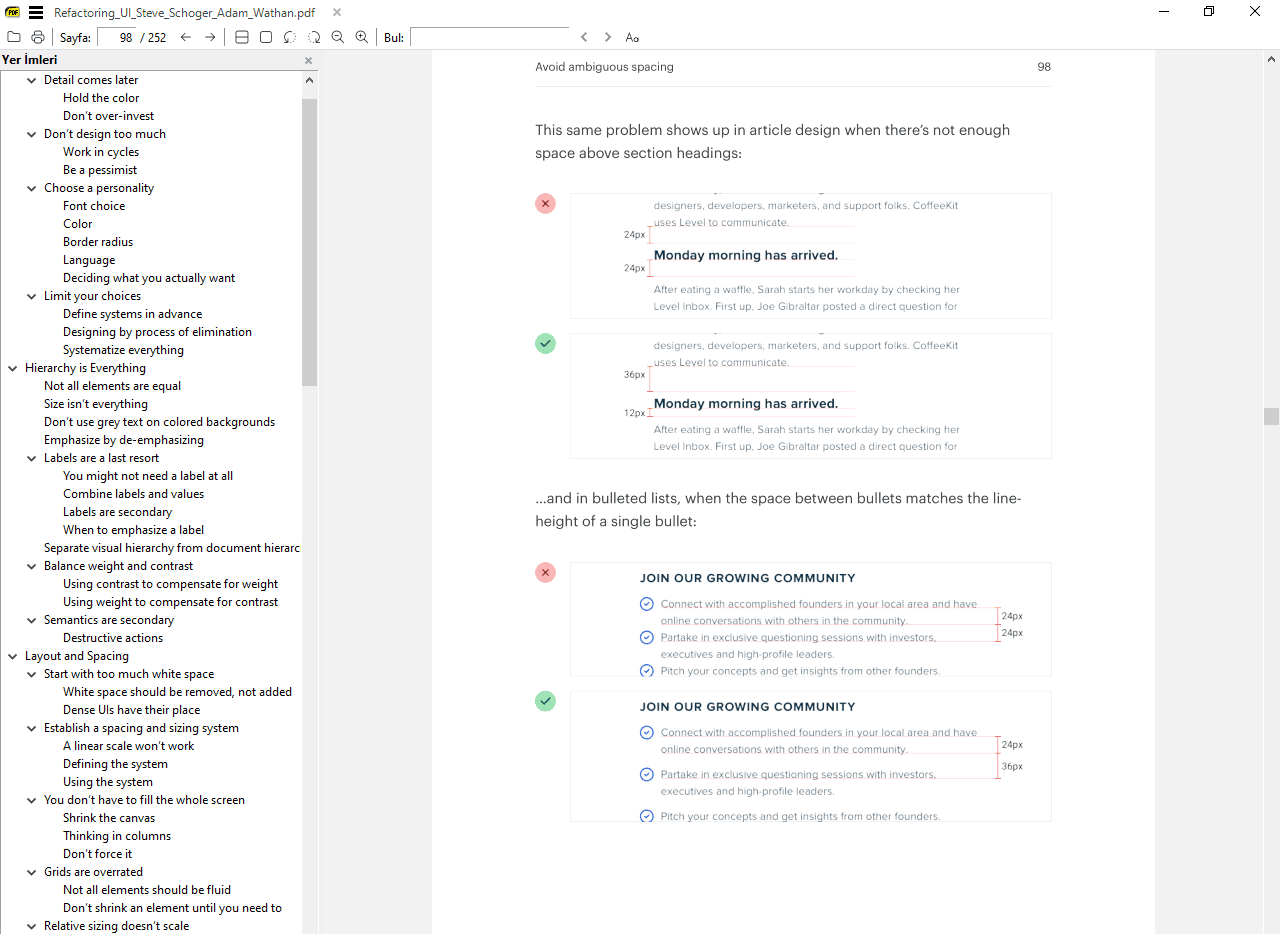This screenshot has height=934, width=1280.
Task: Click the bookmarks panel scroll-up arrow
Action: click(309, 80)
